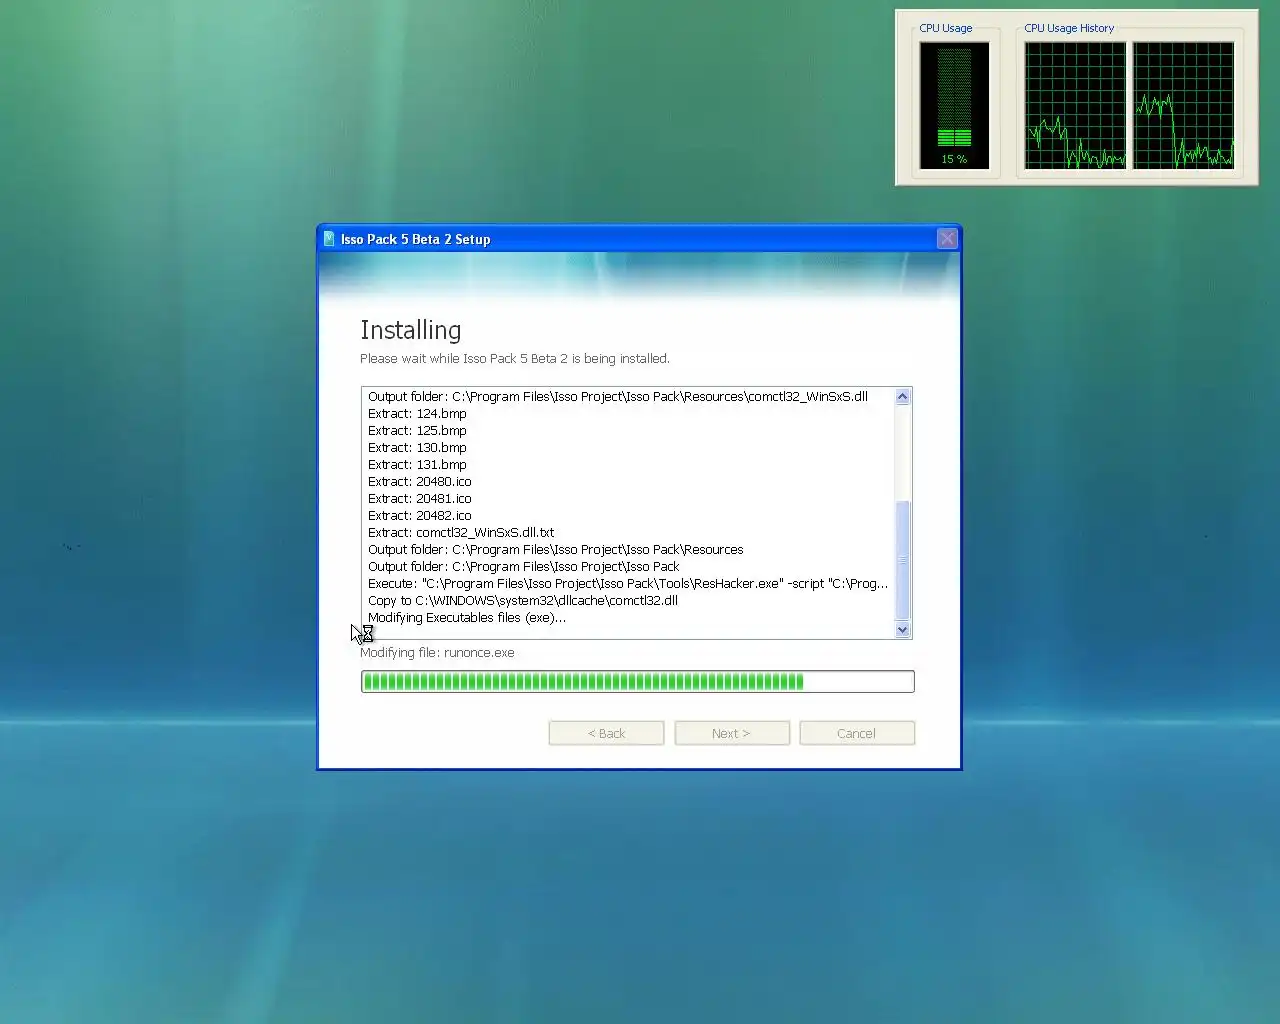Screen dimensions: 1280x1024
Task: Select the first 'Output folder' line ending comctl32_WinSxS.dll
Action: coord(618,396)
